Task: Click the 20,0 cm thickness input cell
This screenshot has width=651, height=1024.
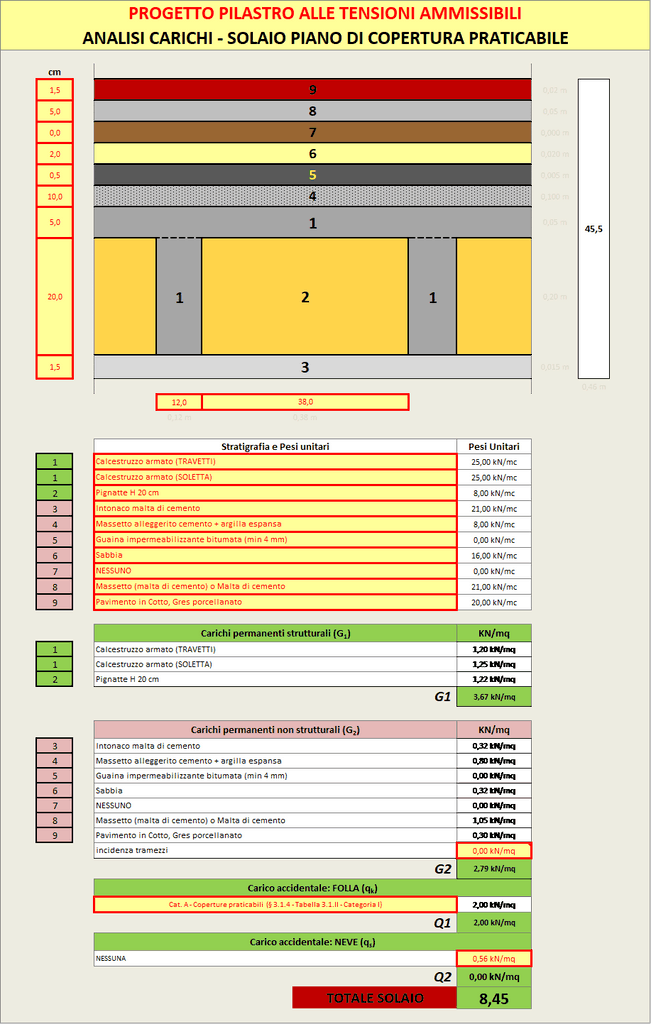Action: click(x=55, y=297)
